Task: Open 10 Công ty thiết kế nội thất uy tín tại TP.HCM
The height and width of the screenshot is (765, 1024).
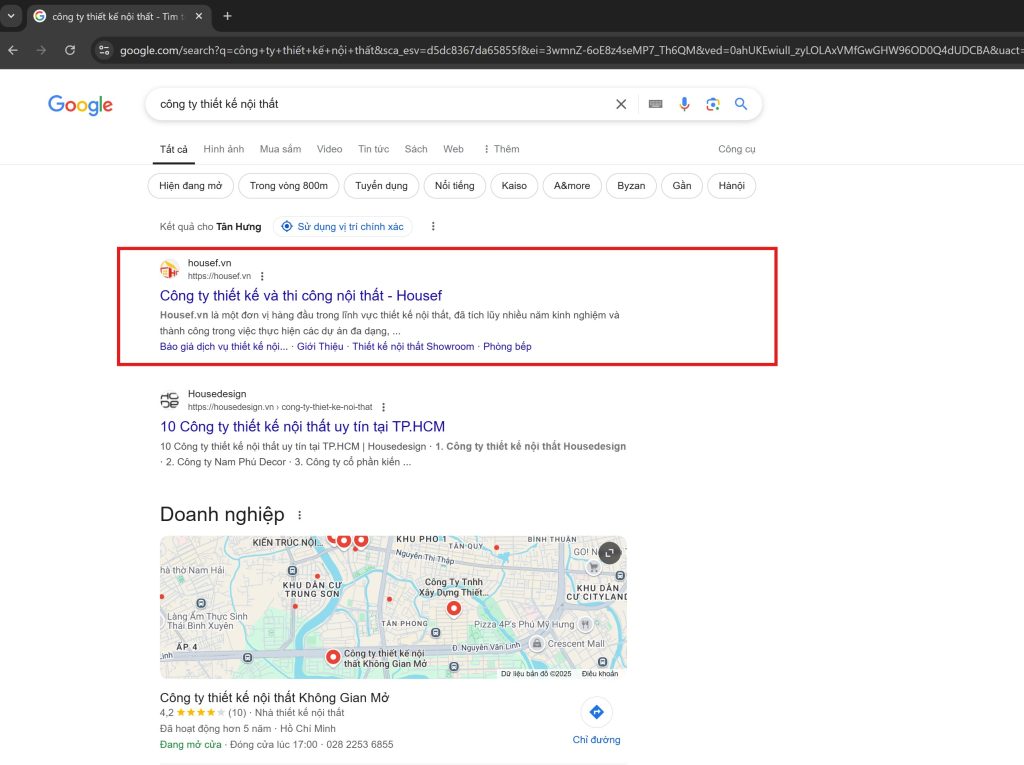Action: 302,427
